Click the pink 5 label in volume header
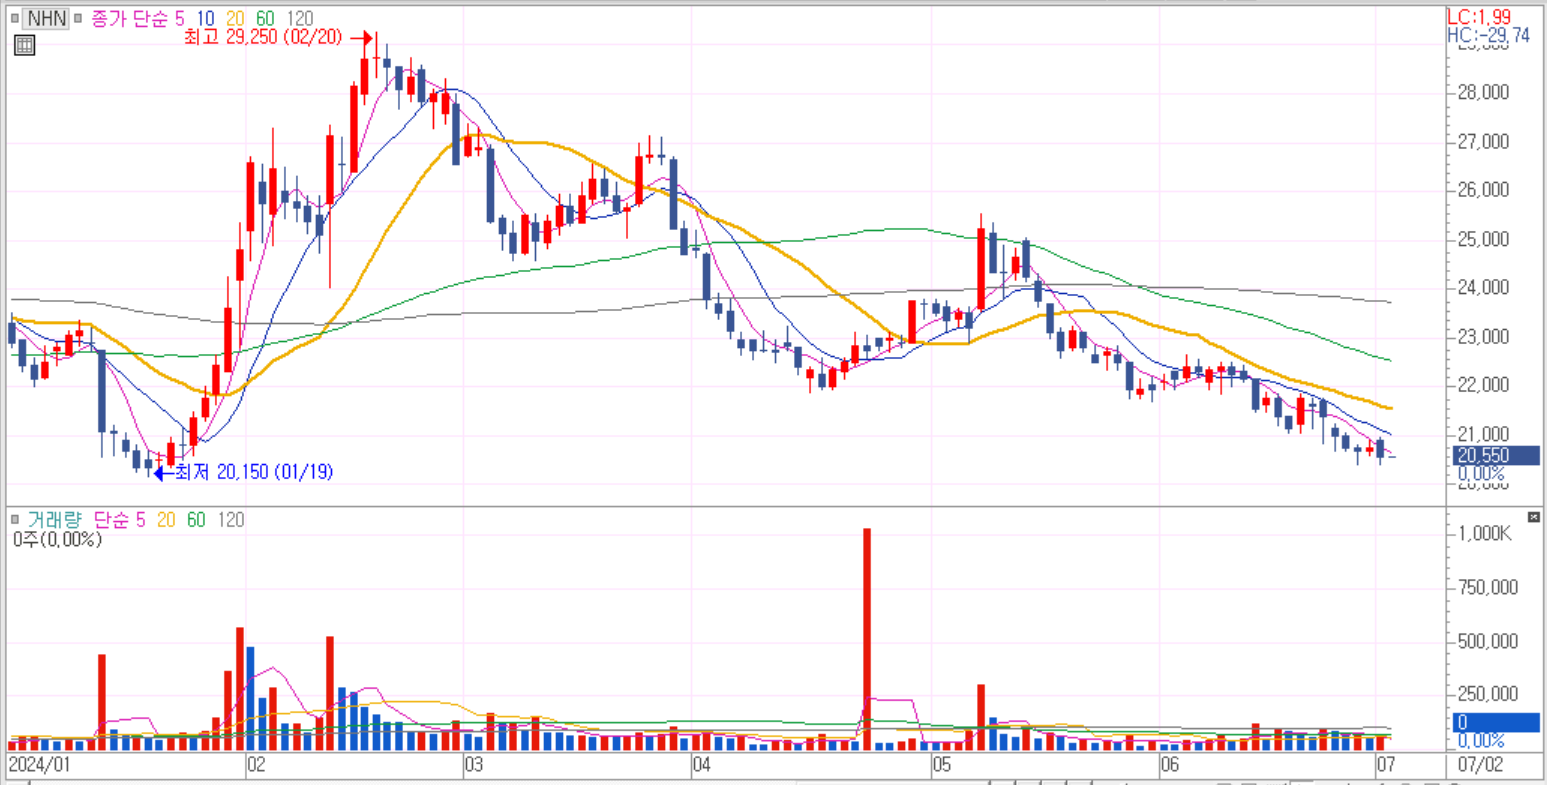Screen dimensions: 1547x785 [140, 519]
